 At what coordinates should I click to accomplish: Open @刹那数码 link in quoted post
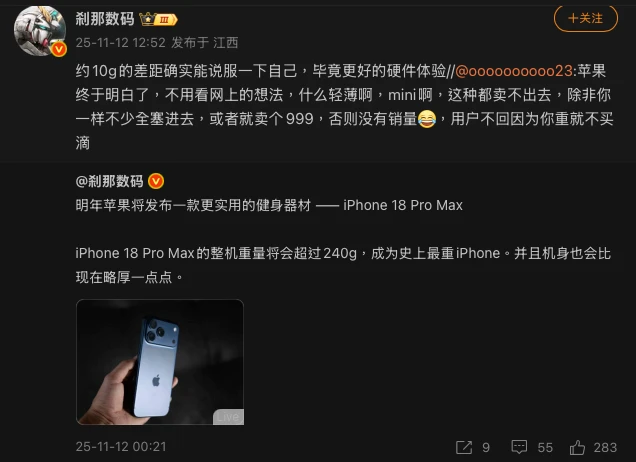click(110, 181)
